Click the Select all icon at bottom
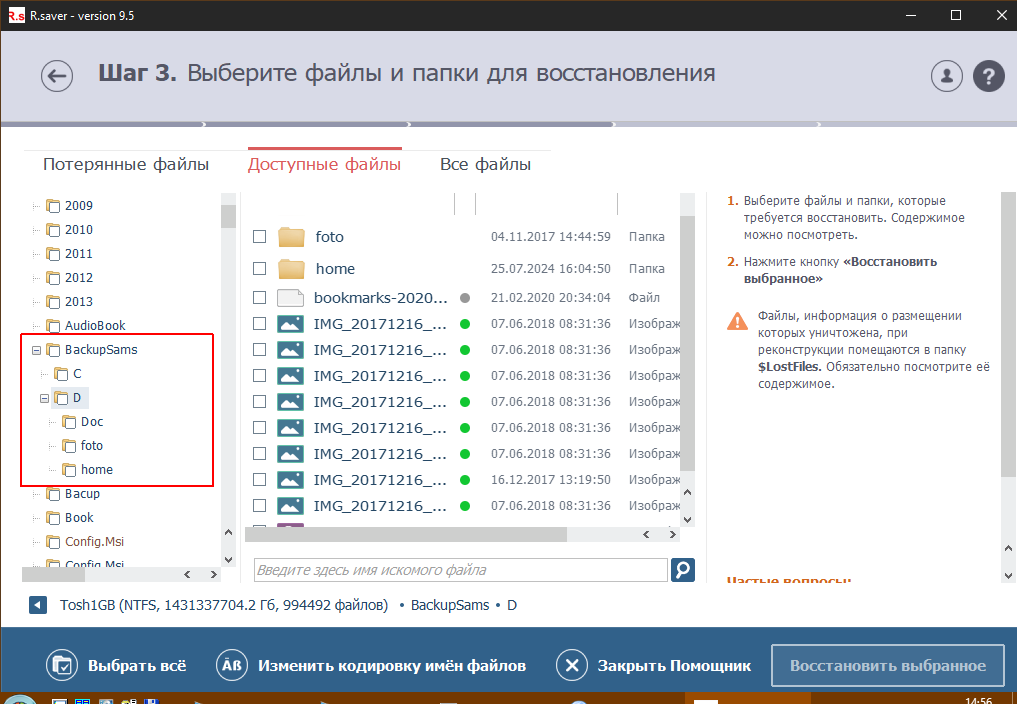 pos(61,666)
